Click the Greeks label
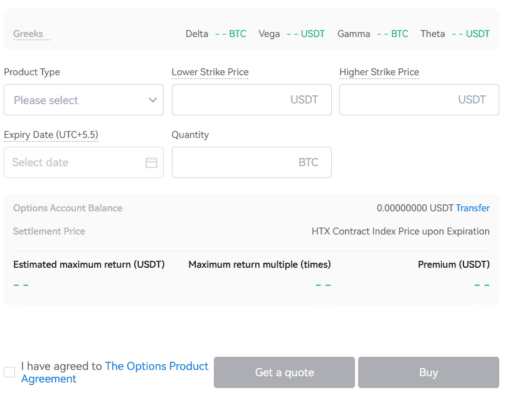Screen dimensions: 508x400 [x=28, y=34]
